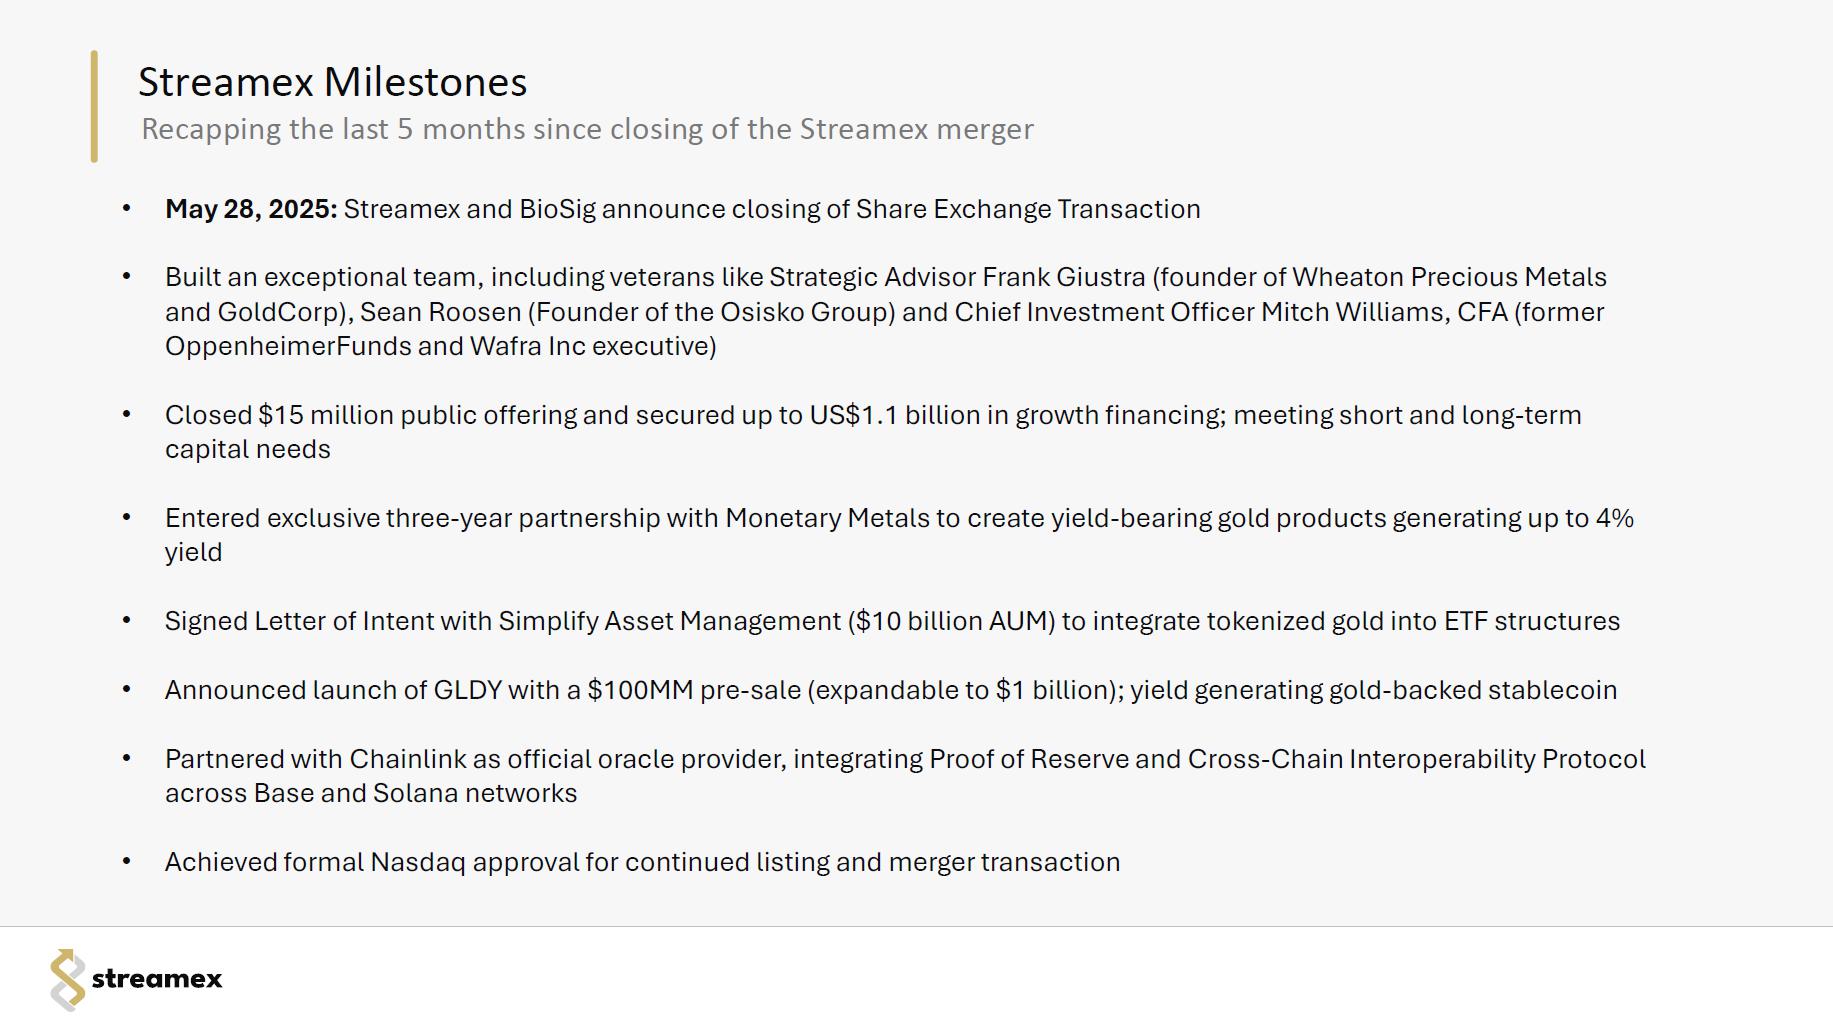Click the gold Streamex logo icon
The height and width of the screenshot is (1032, 1833).
pos(67,979)
